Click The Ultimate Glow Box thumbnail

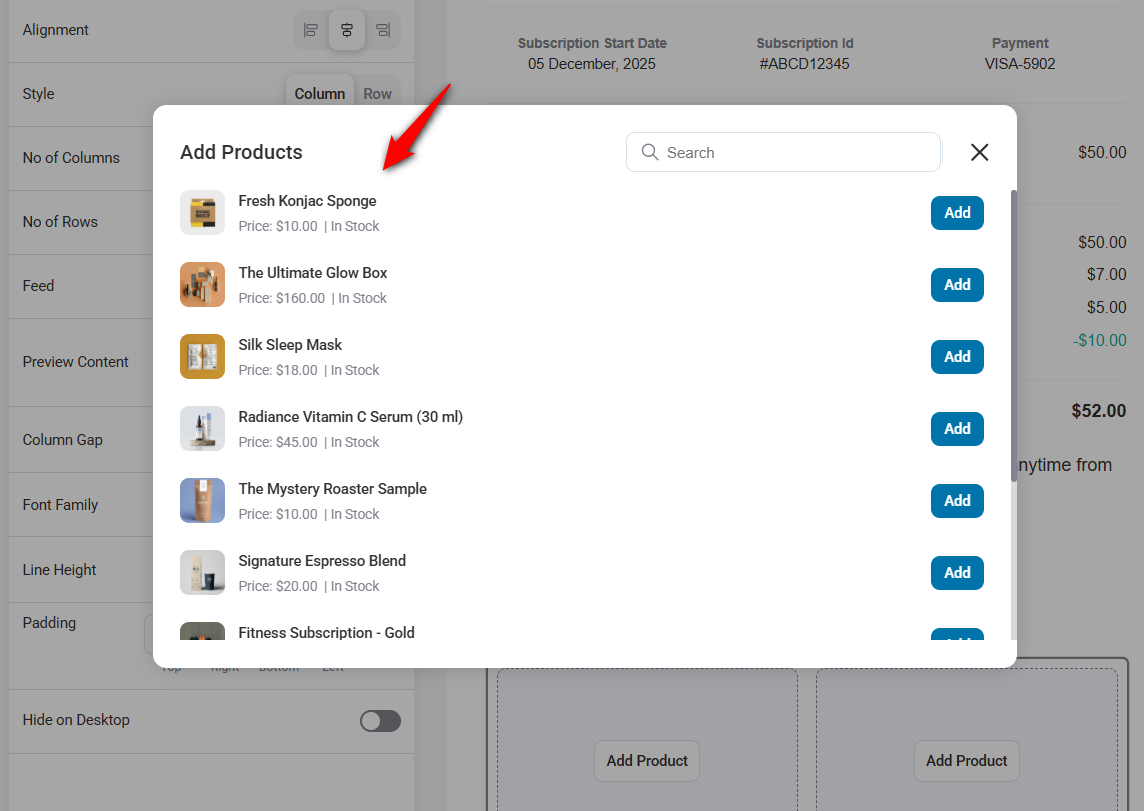[x=202, y=284]
